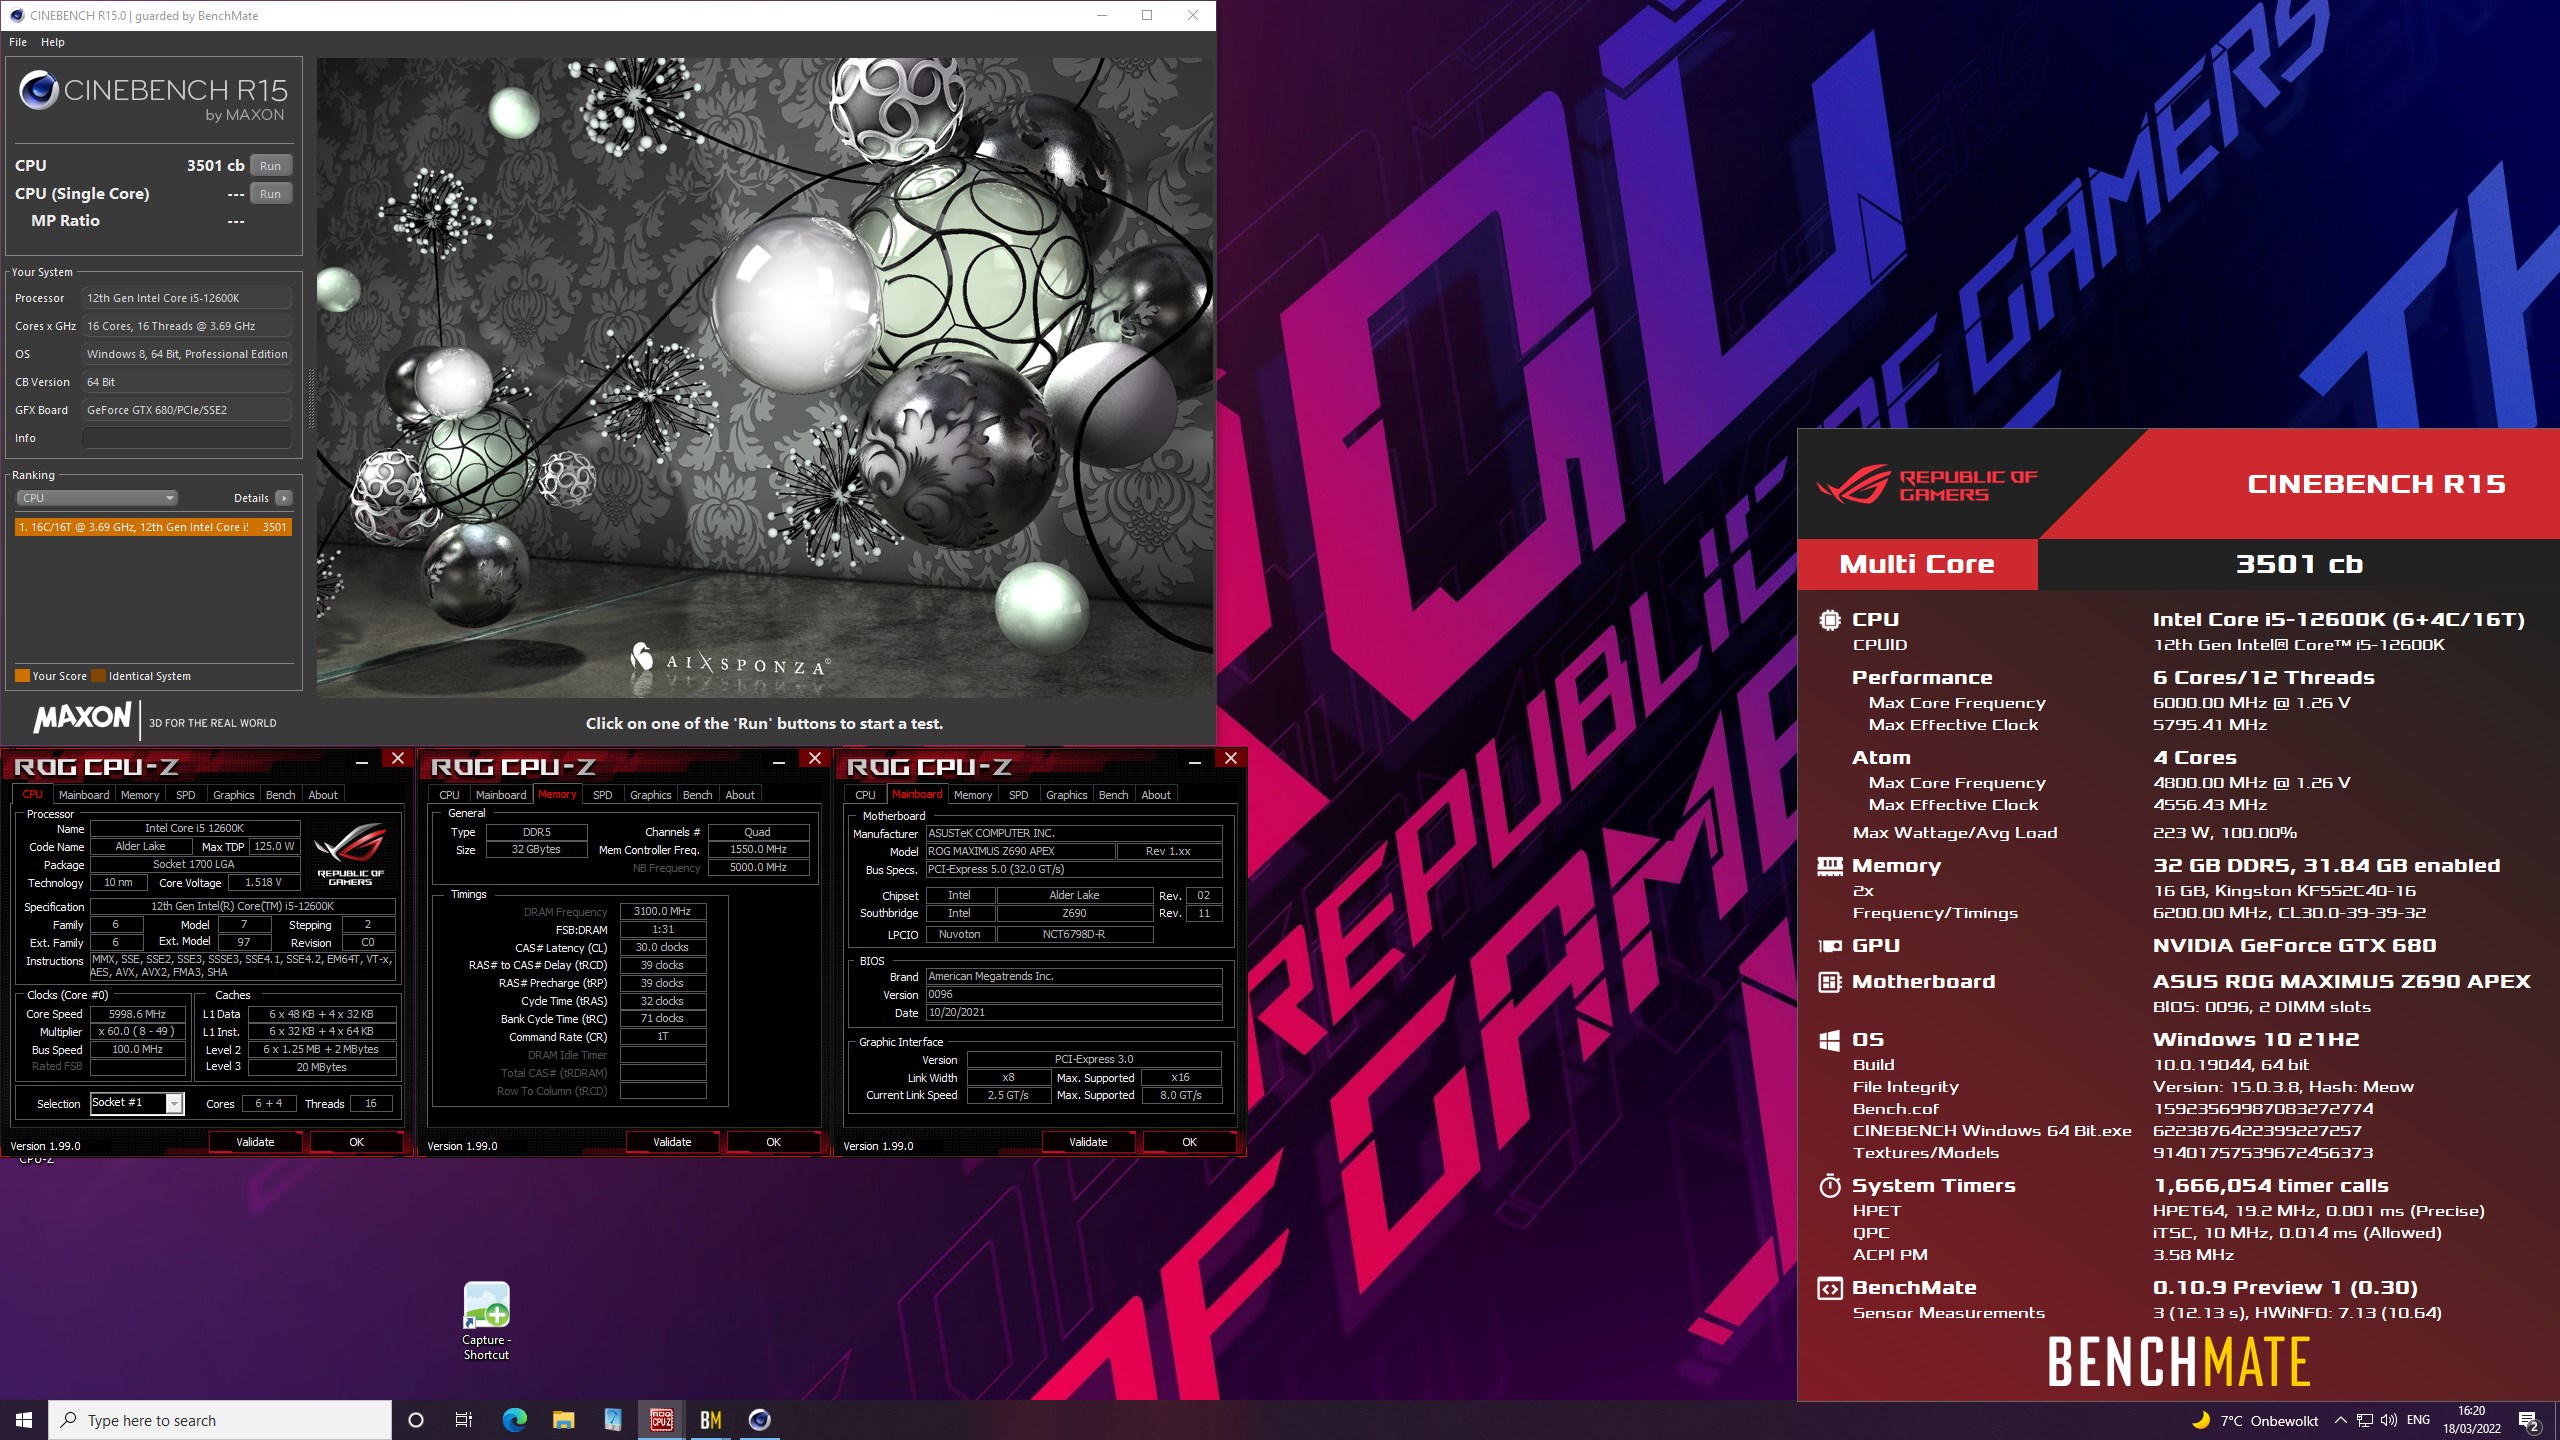Viewport: 2560px width, 1440px height.
Task: Open Bench tab in the Mainboard CPU-Z window
Action: pos(1114,795)
